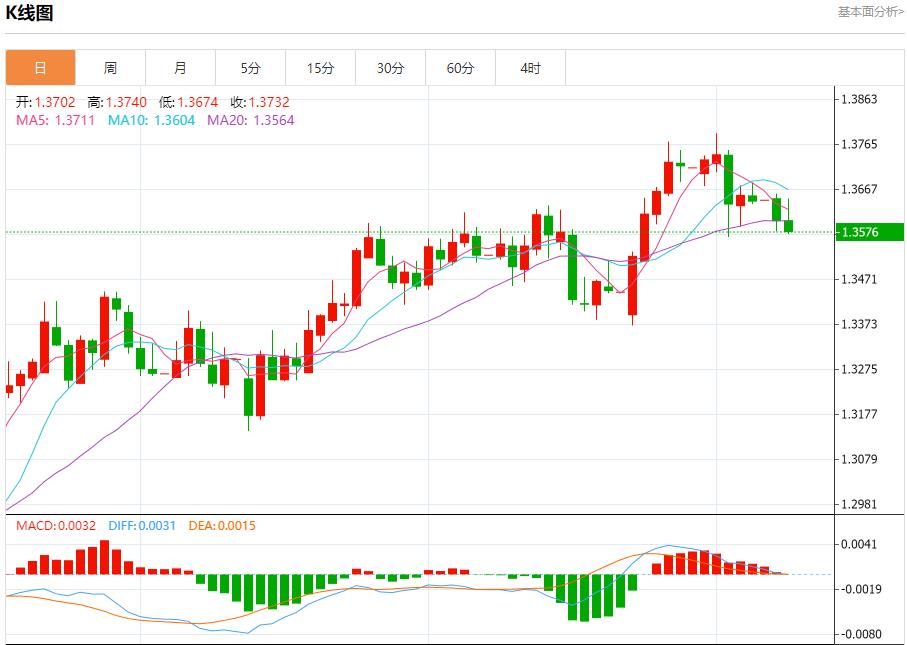
Task: Switch to the 周 weekly tab
Action: click(110, 68)
